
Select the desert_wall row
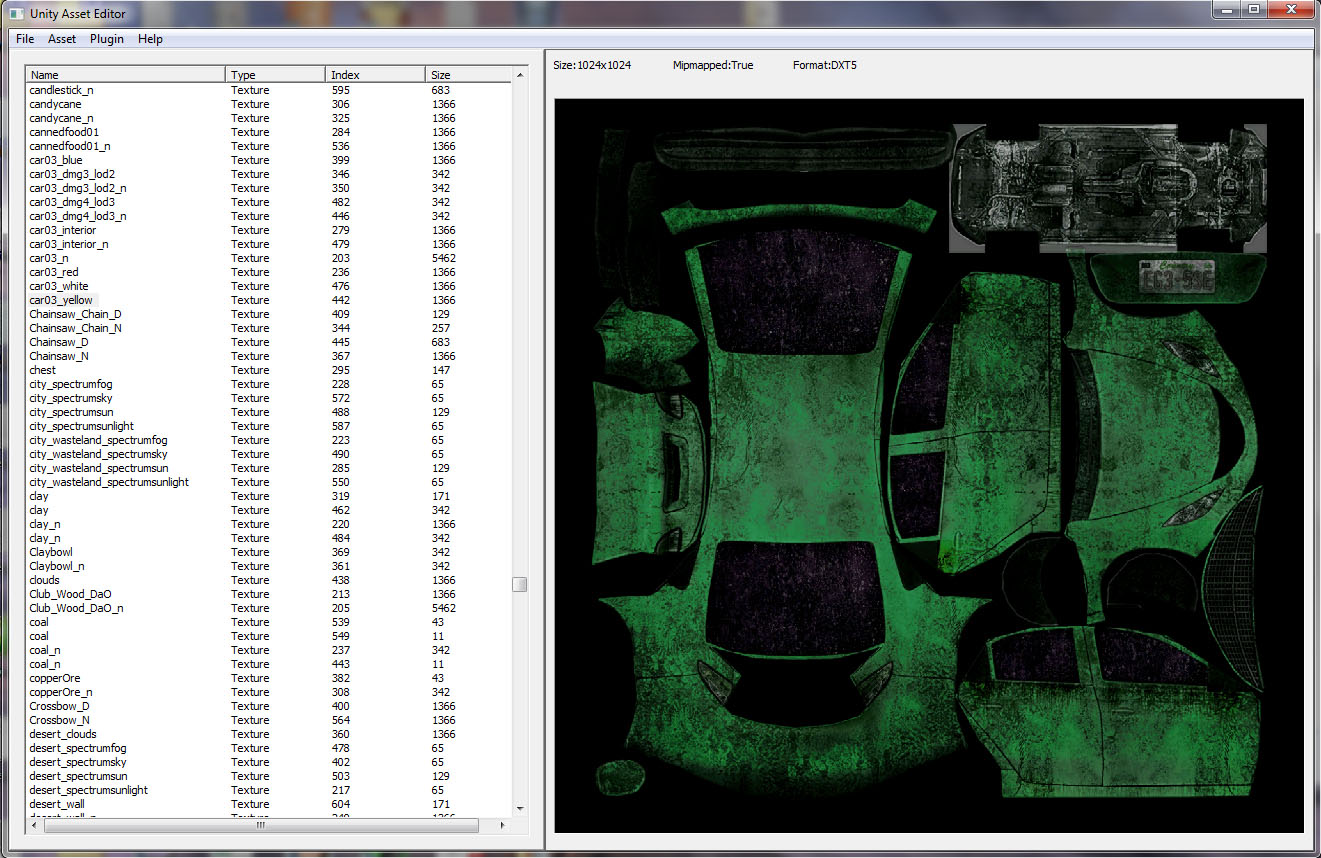268,804
